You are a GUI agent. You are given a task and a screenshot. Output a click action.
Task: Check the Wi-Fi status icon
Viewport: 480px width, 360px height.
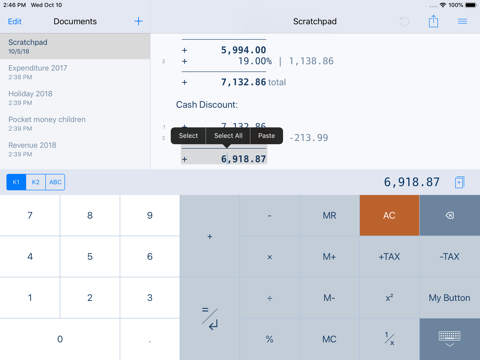click(443, 5)
